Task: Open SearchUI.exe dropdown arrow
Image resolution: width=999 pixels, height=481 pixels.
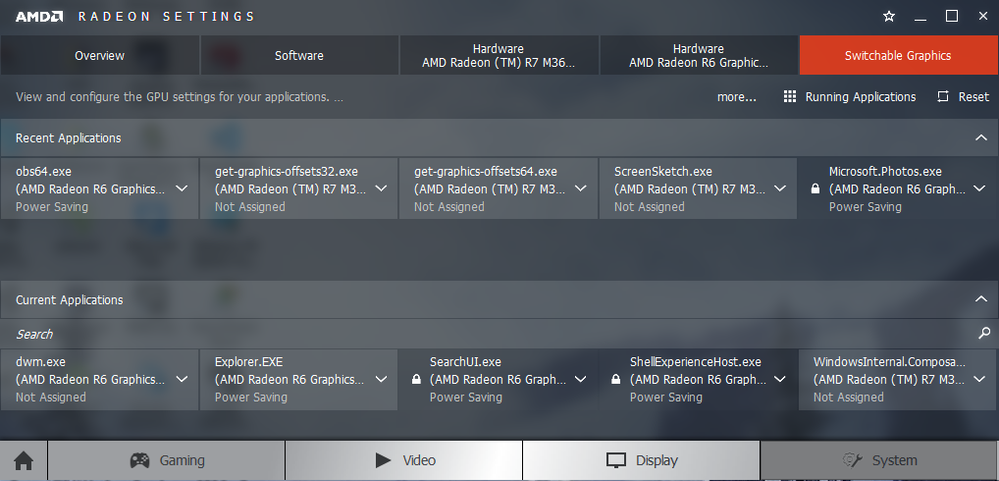Action: [580, 379]
